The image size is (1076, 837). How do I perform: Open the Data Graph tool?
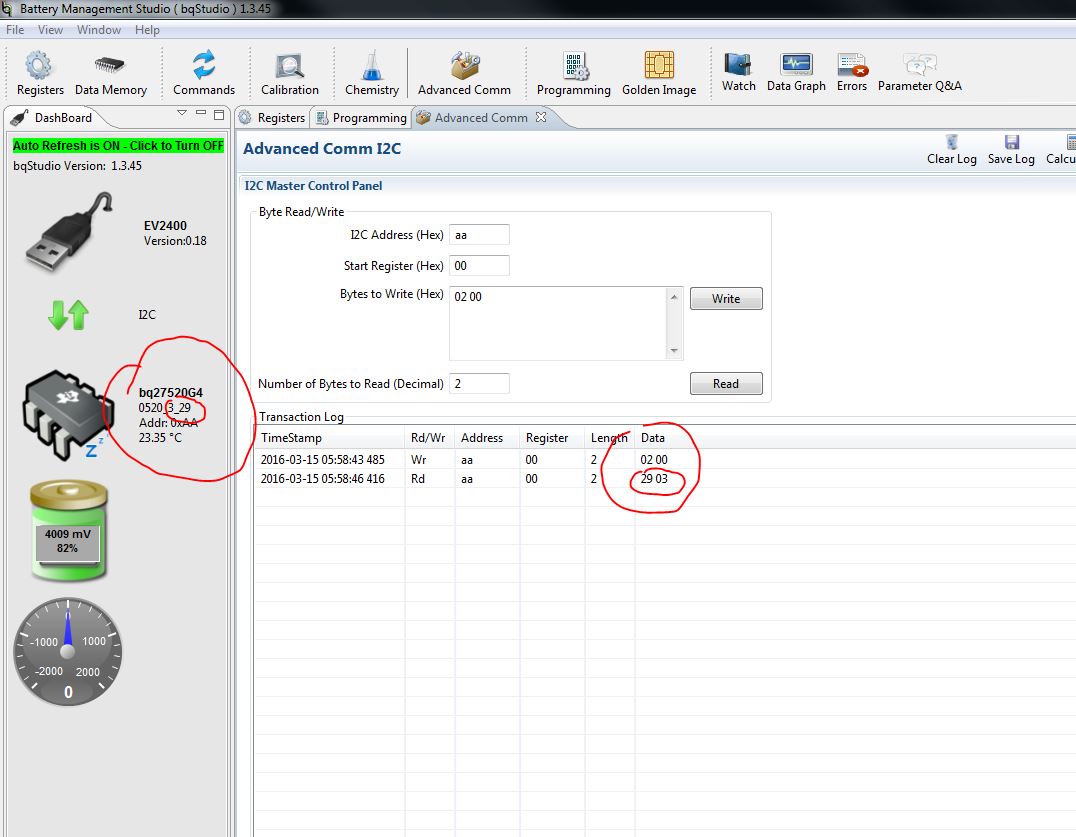click(x=796, y=72)
